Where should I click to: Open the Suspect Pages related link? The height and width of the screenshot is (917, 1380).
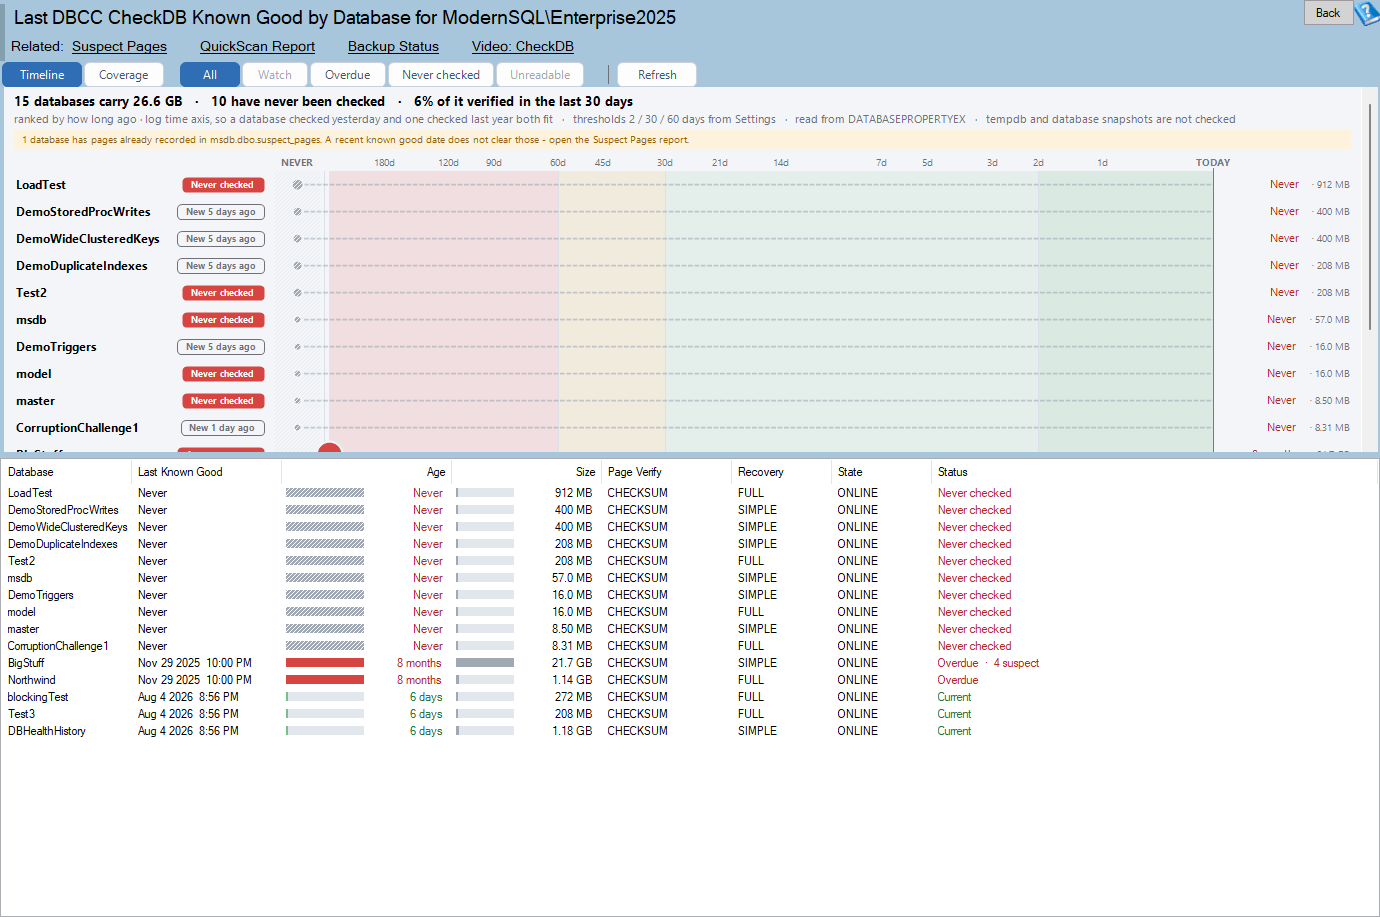(119, 46)
